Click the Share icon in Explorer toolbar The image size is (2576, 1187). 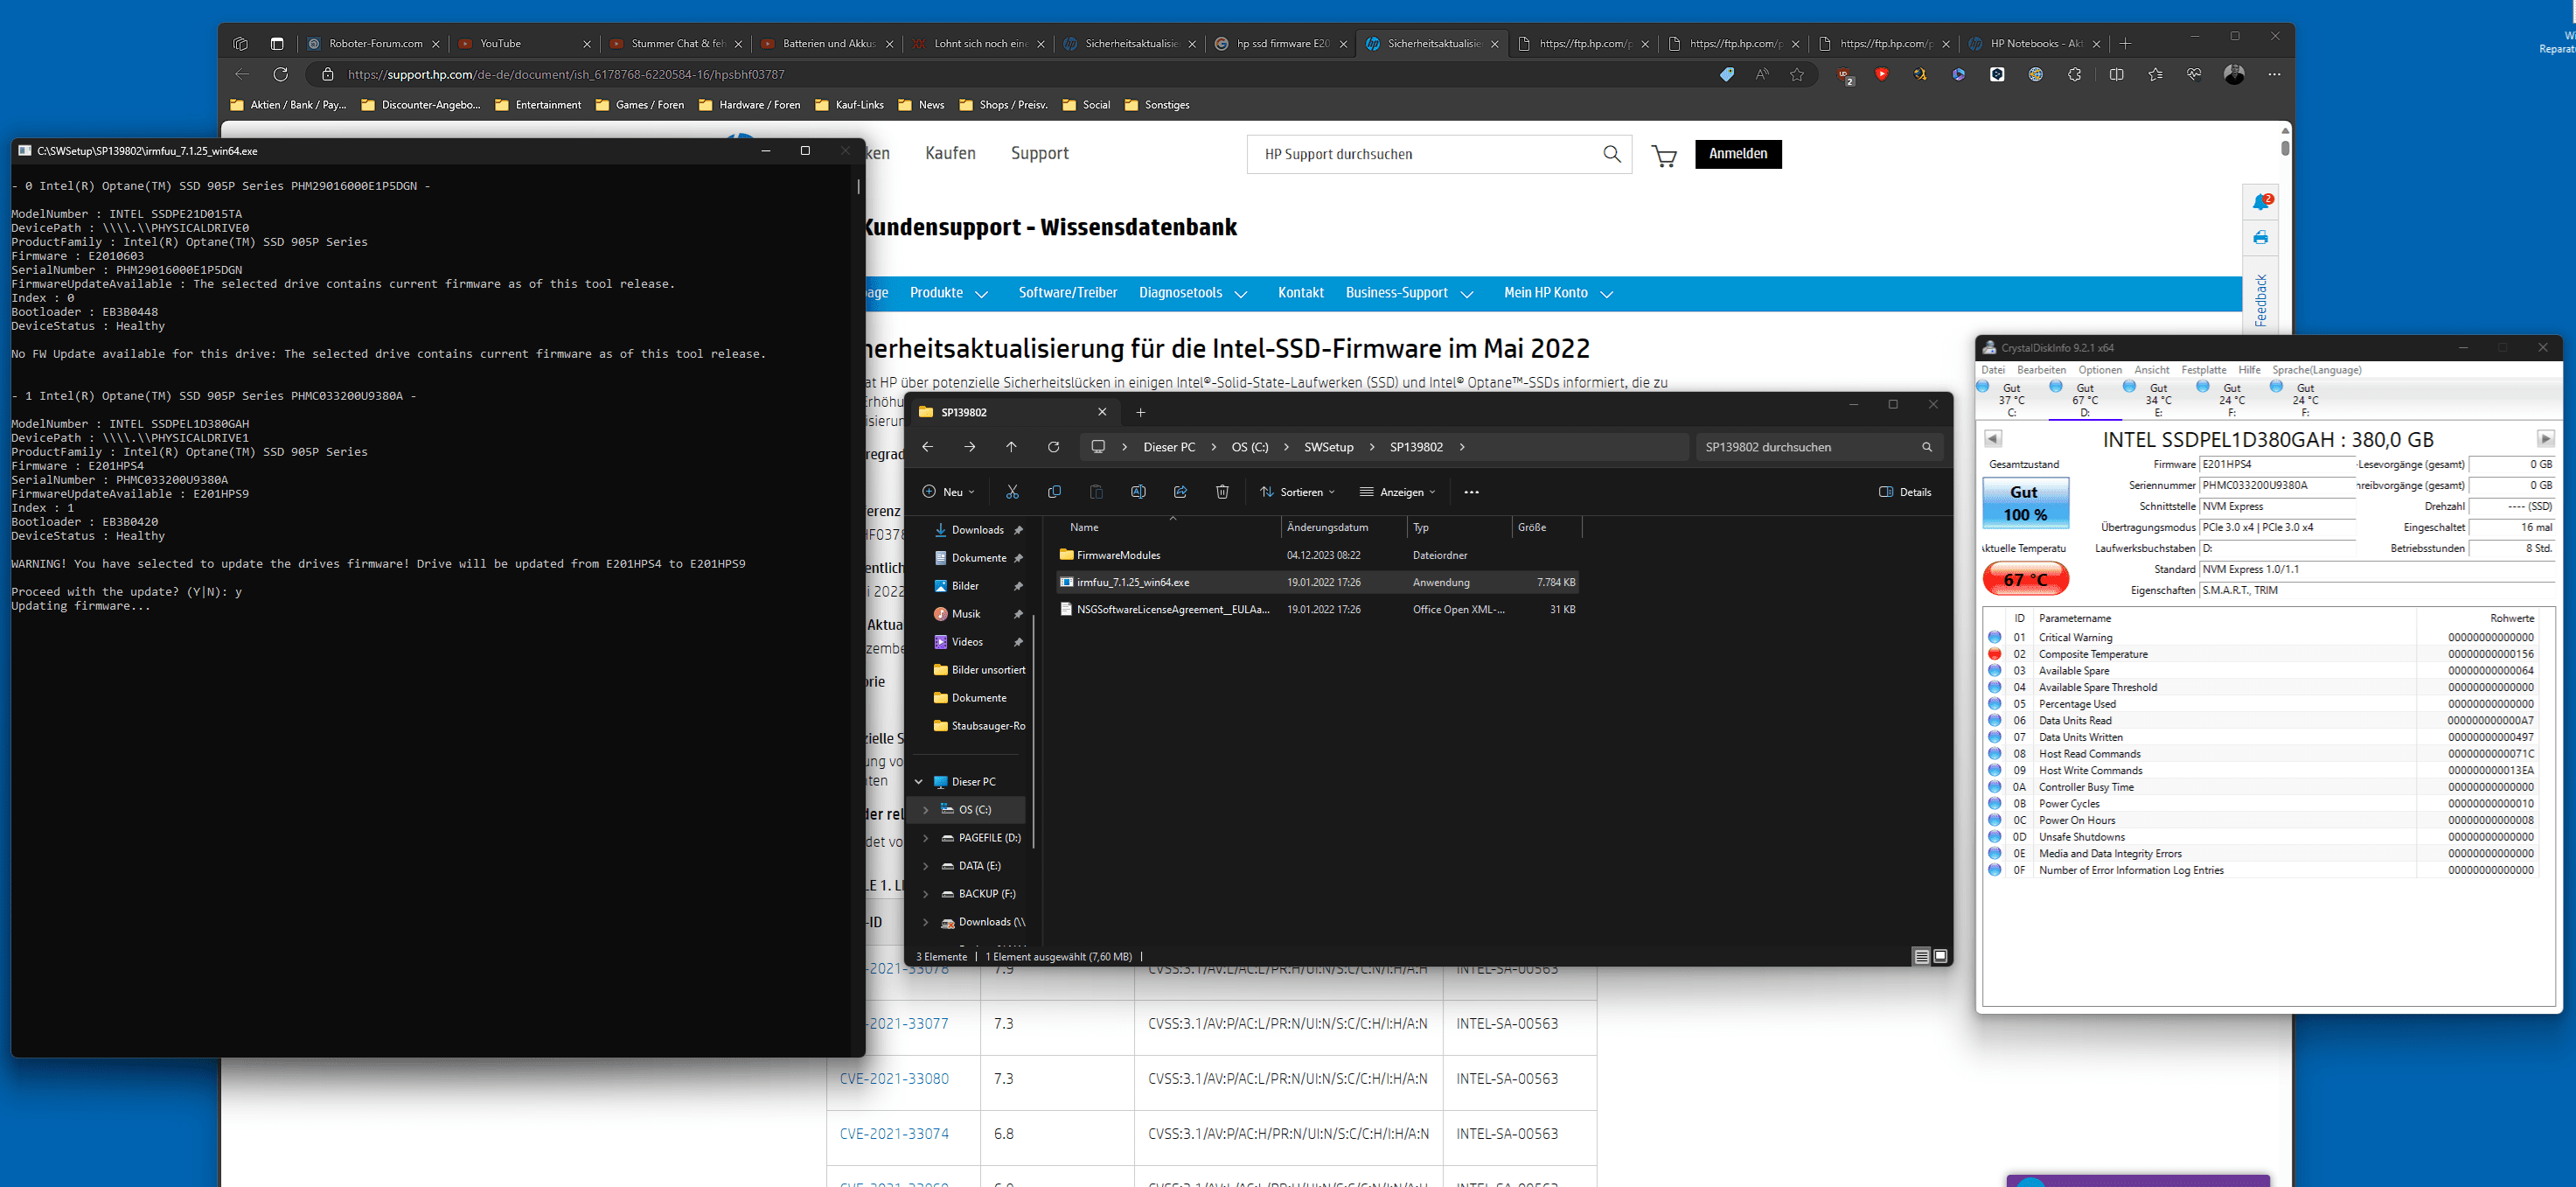tap(1180, 492)
